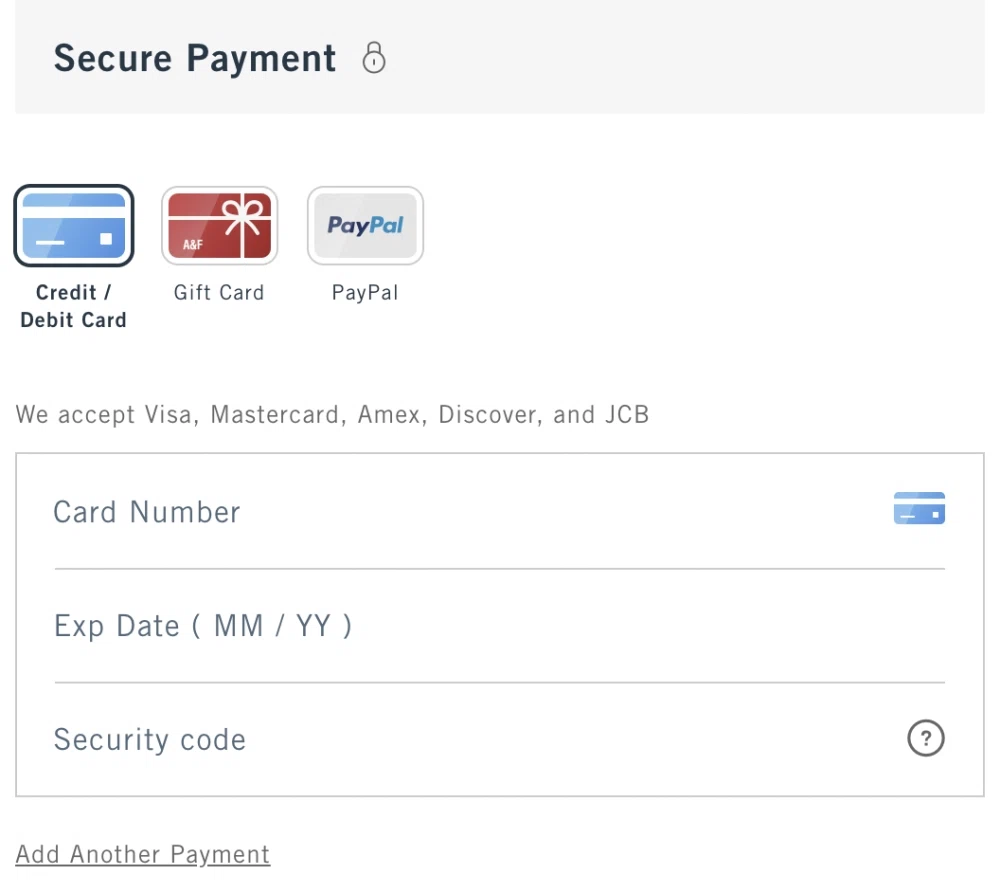
Task: Select the 'Credit / Debit Card' text label
Action: [74, 306]
